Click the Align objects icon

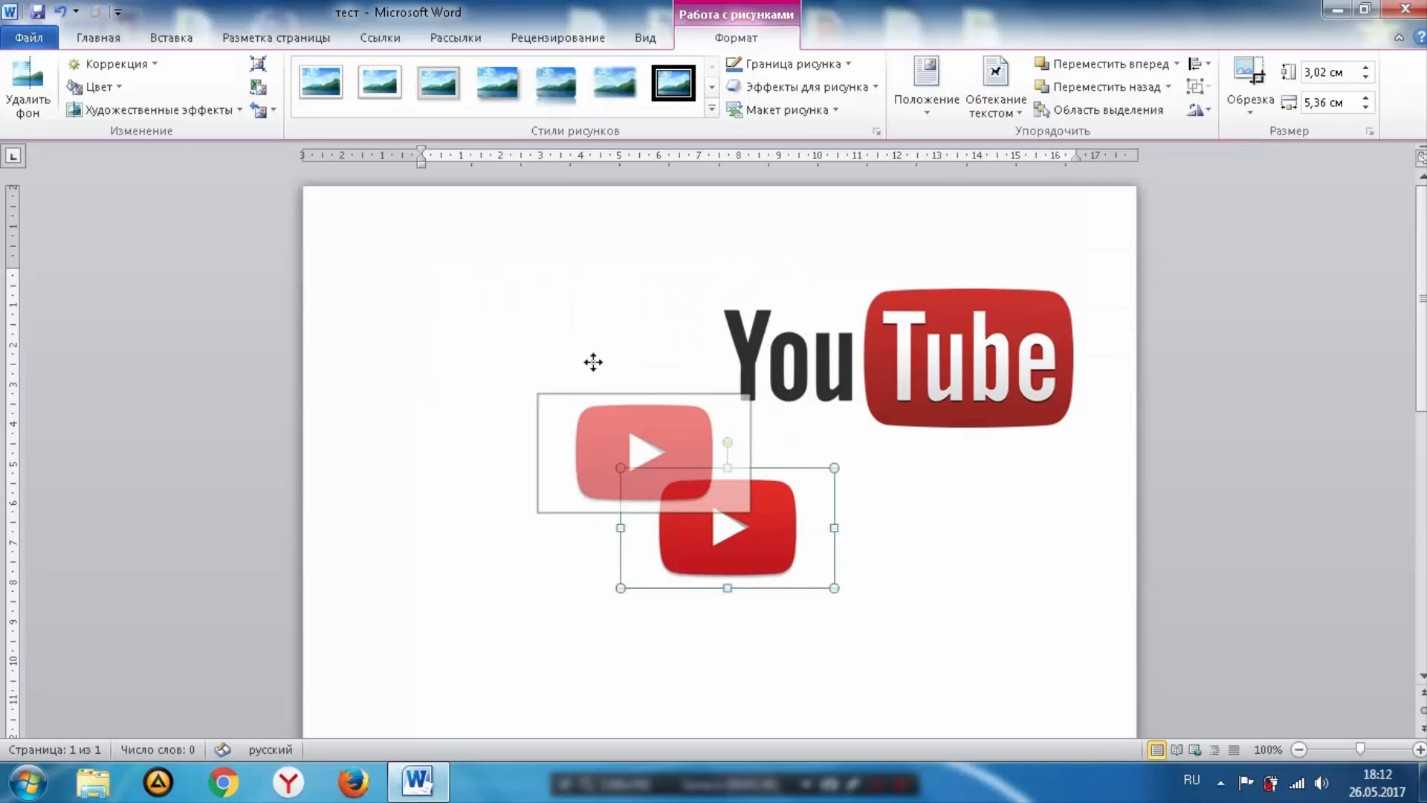[1196, 64]
